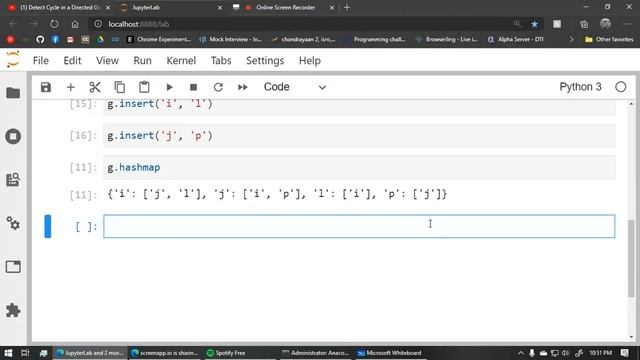The height and width of the screenshot is (360, 640).
Task: Bookmark page with the star icon
Action: click(534, 24)
